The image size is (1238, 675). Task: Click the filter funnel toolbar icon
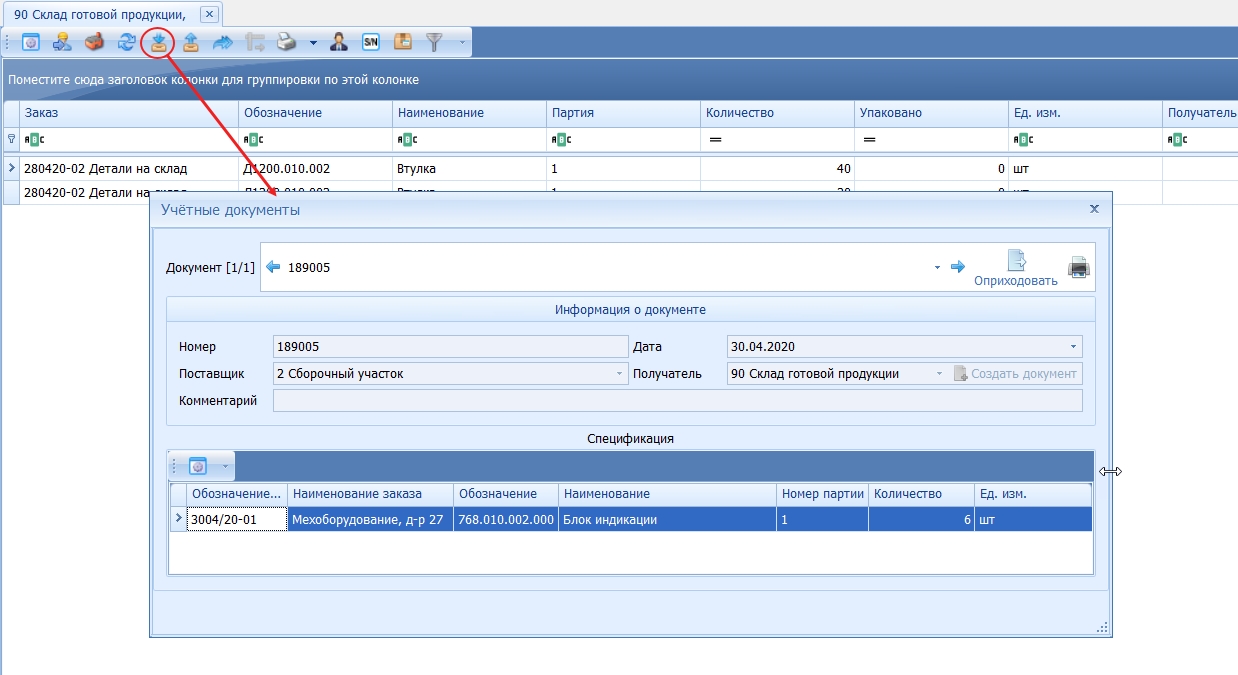[434, 42]
